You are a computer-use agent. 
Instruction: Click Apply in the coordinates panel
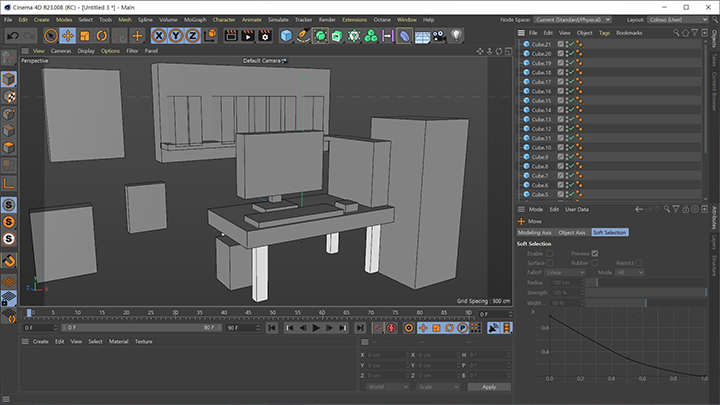[489, 387]
